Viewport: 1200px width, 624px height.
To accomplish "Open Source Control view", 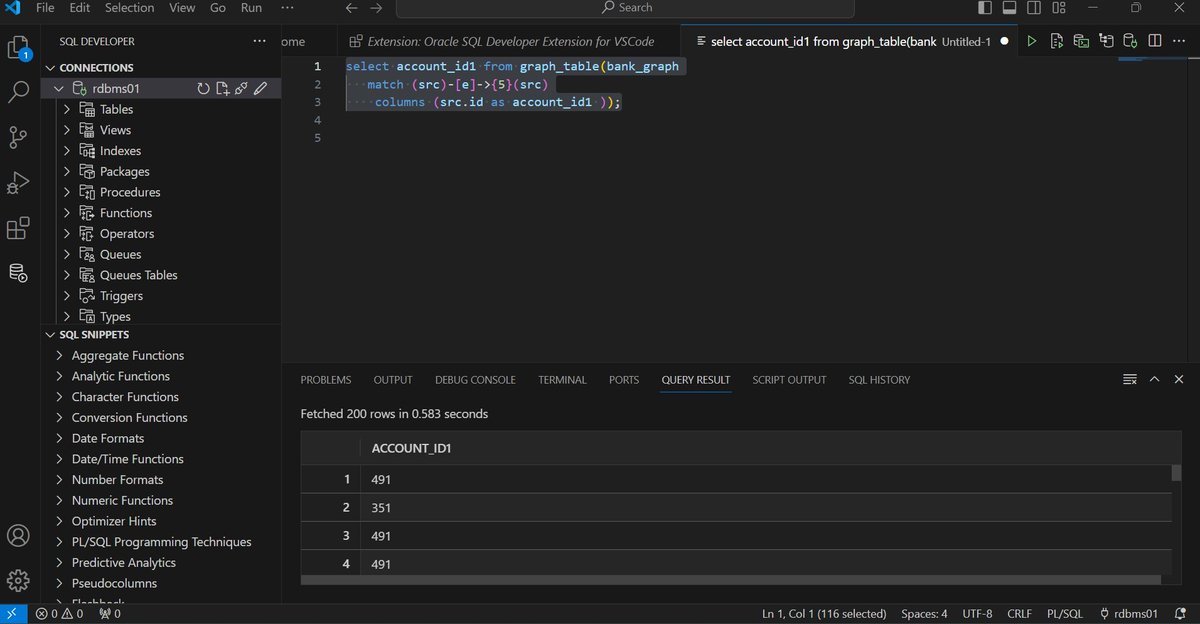I will 18,137.
